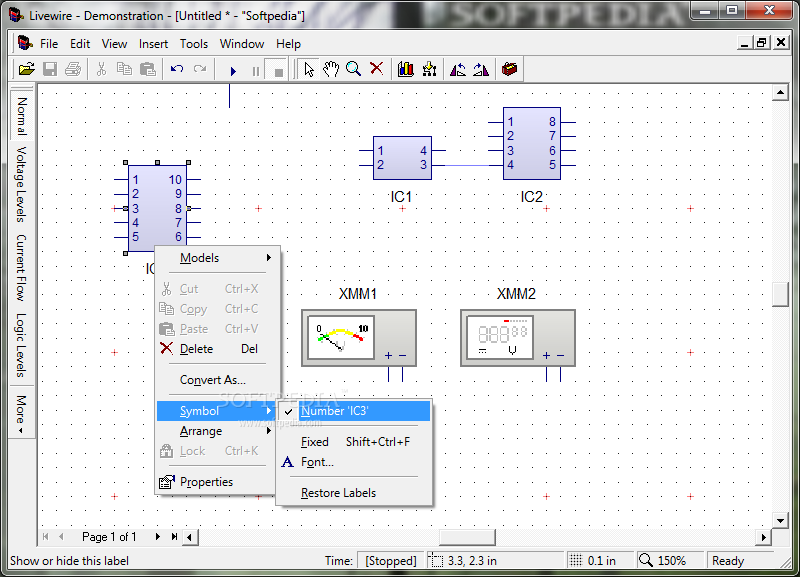Go to the previous page
Image resolution: width=800 pixels, height=577 pixels.
click(x=61, y=536)
